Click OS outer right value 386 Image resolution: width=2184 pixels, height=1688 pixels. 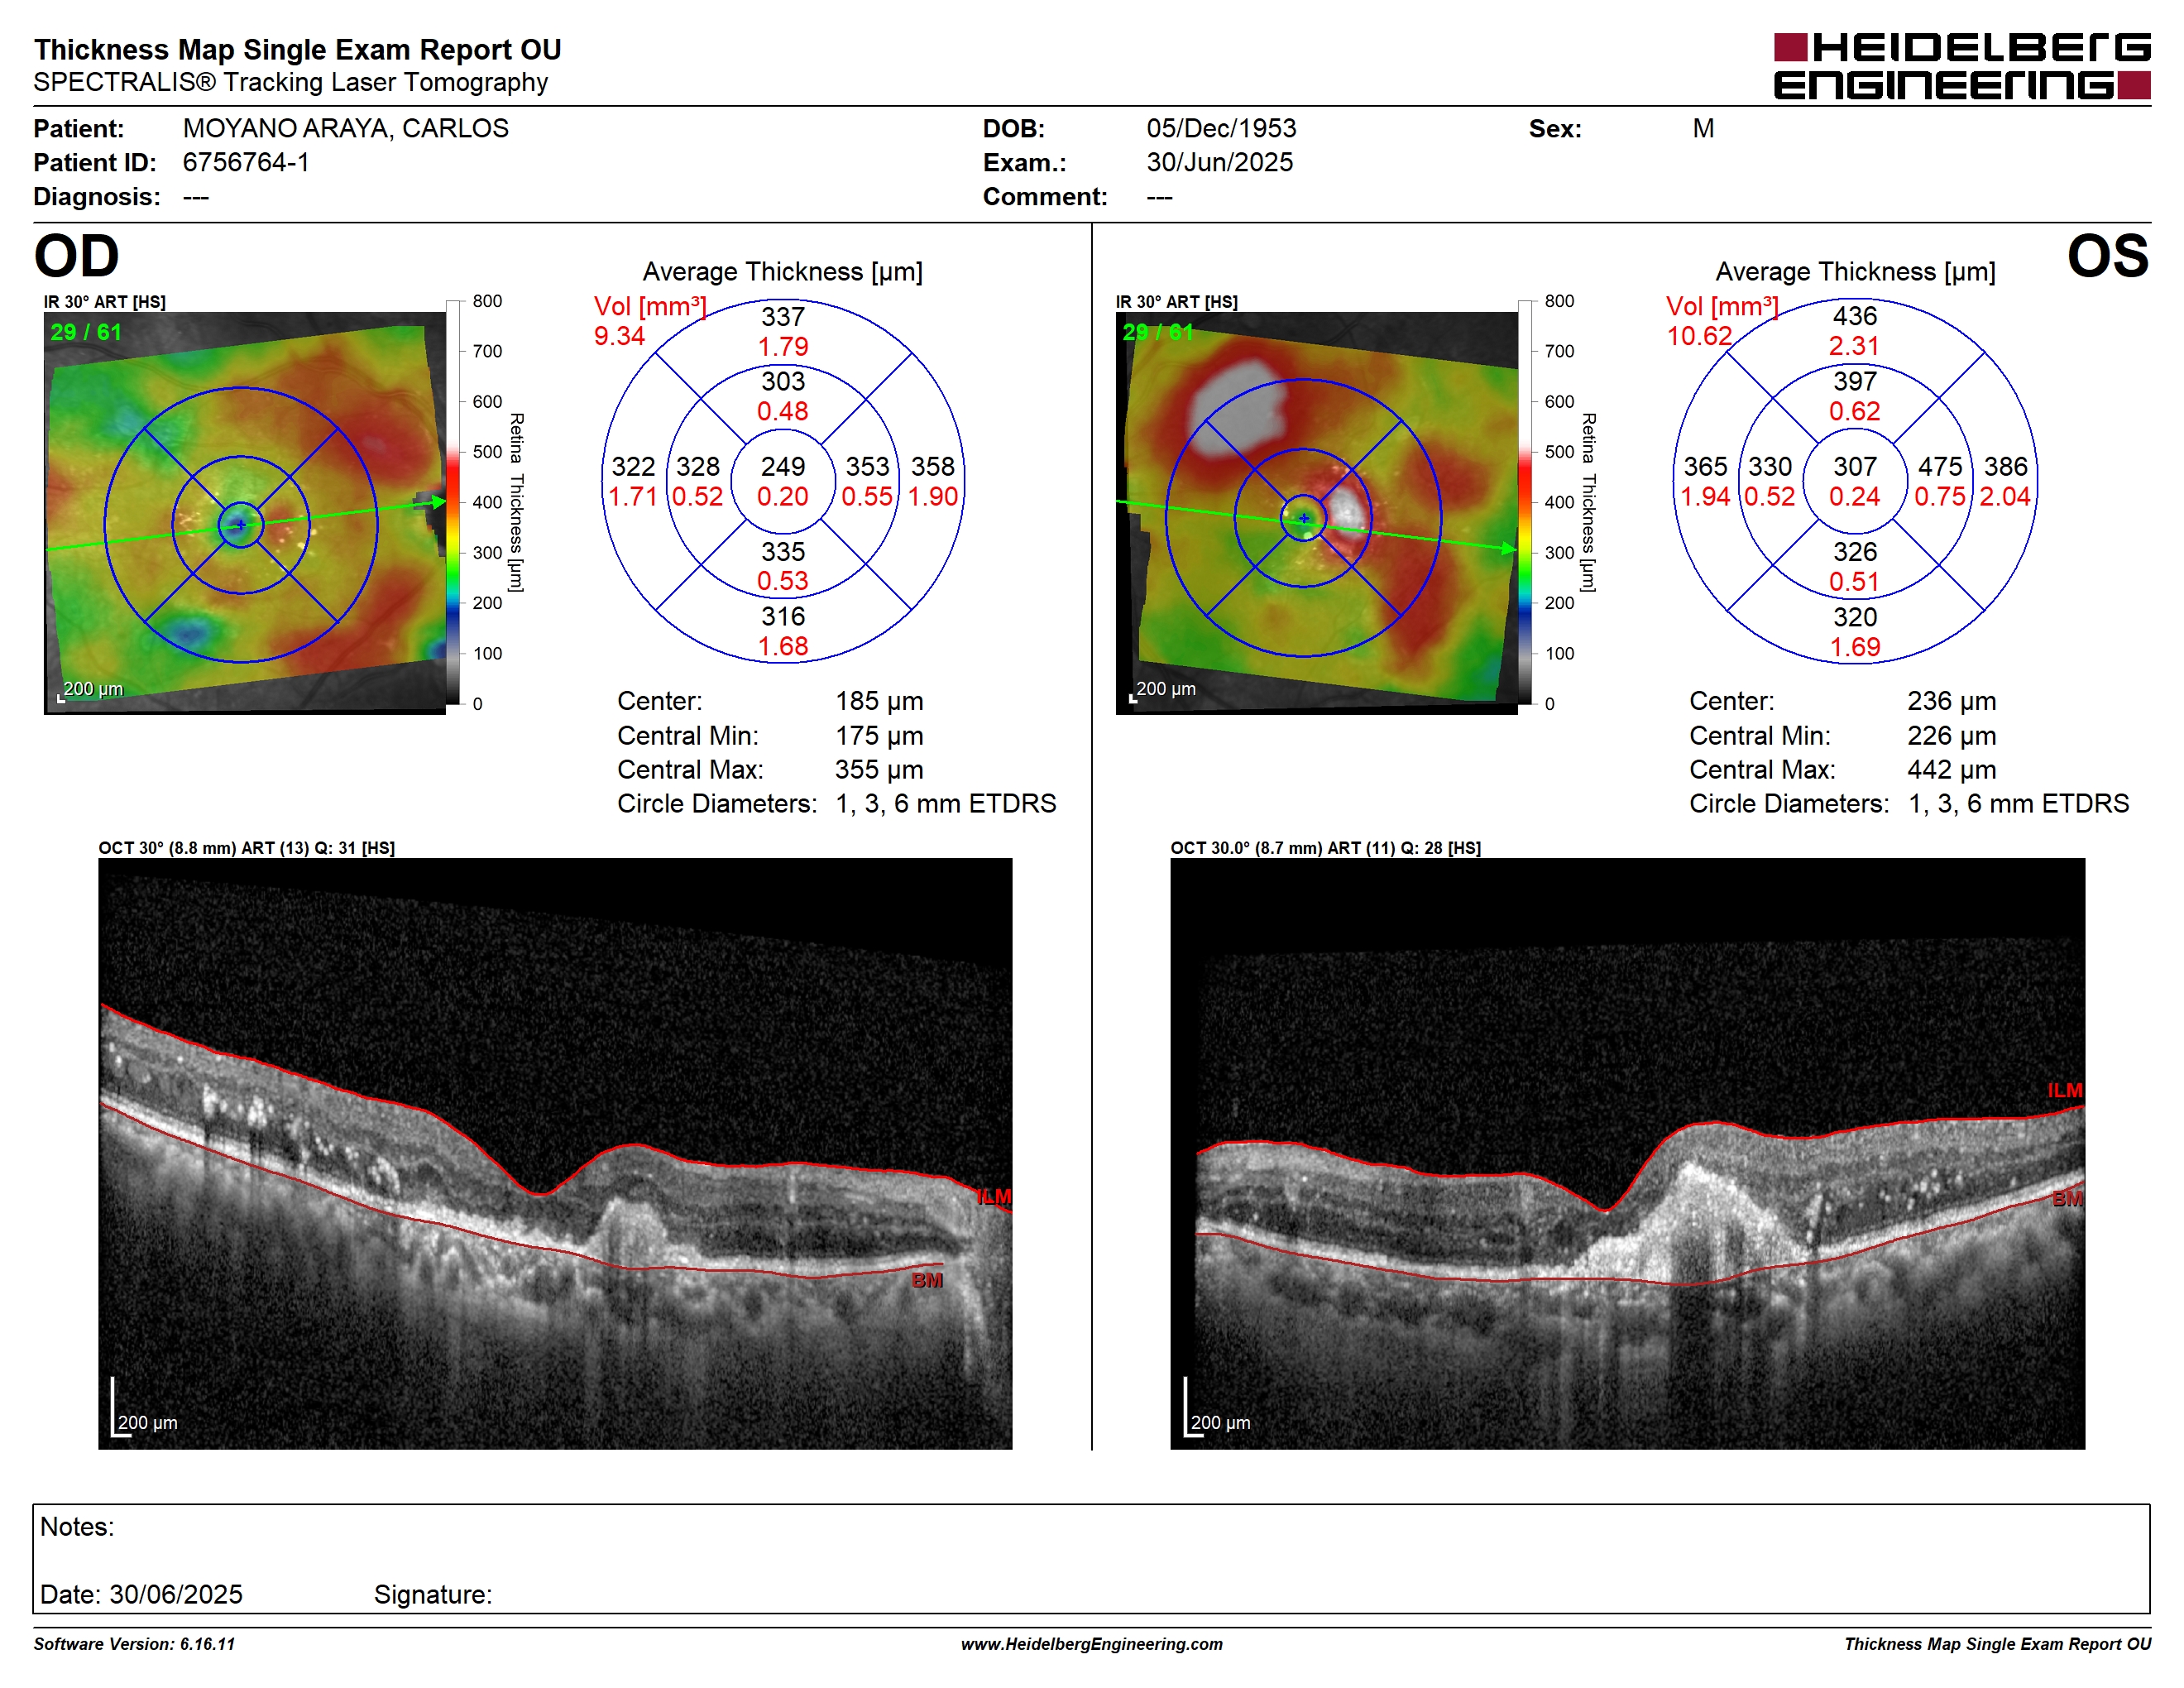2005,467
